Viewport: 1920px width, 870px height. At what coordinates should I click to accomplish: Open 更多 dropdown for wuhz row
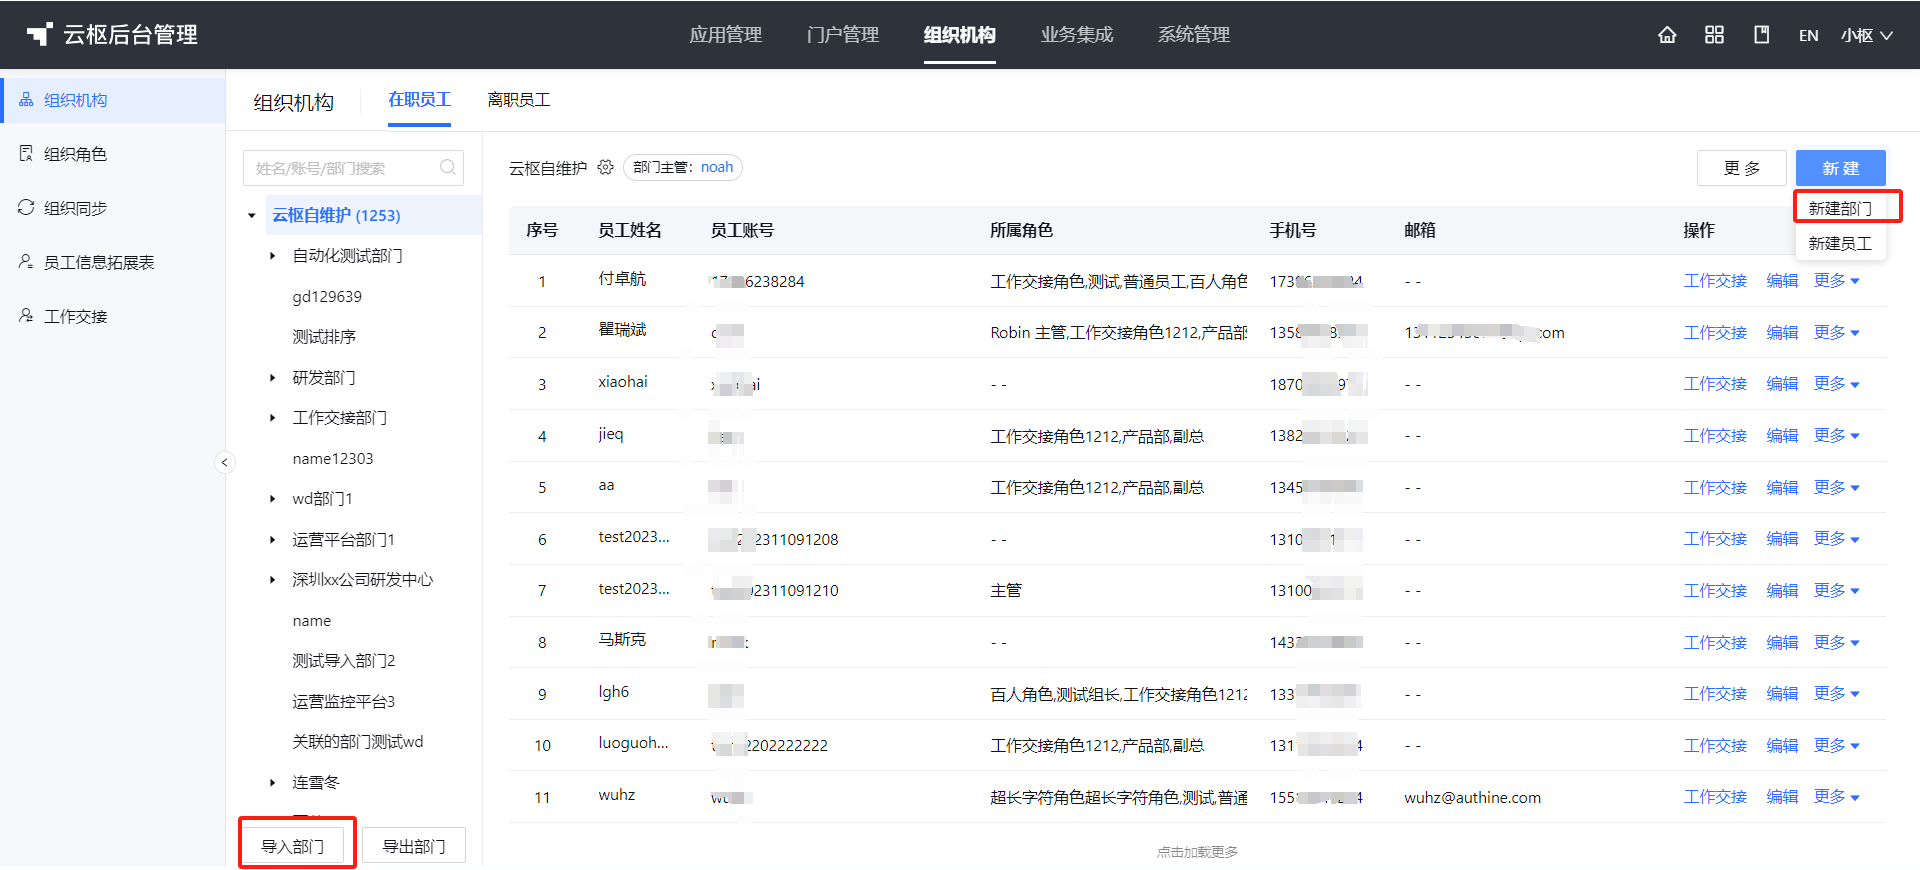[1836, 797]
